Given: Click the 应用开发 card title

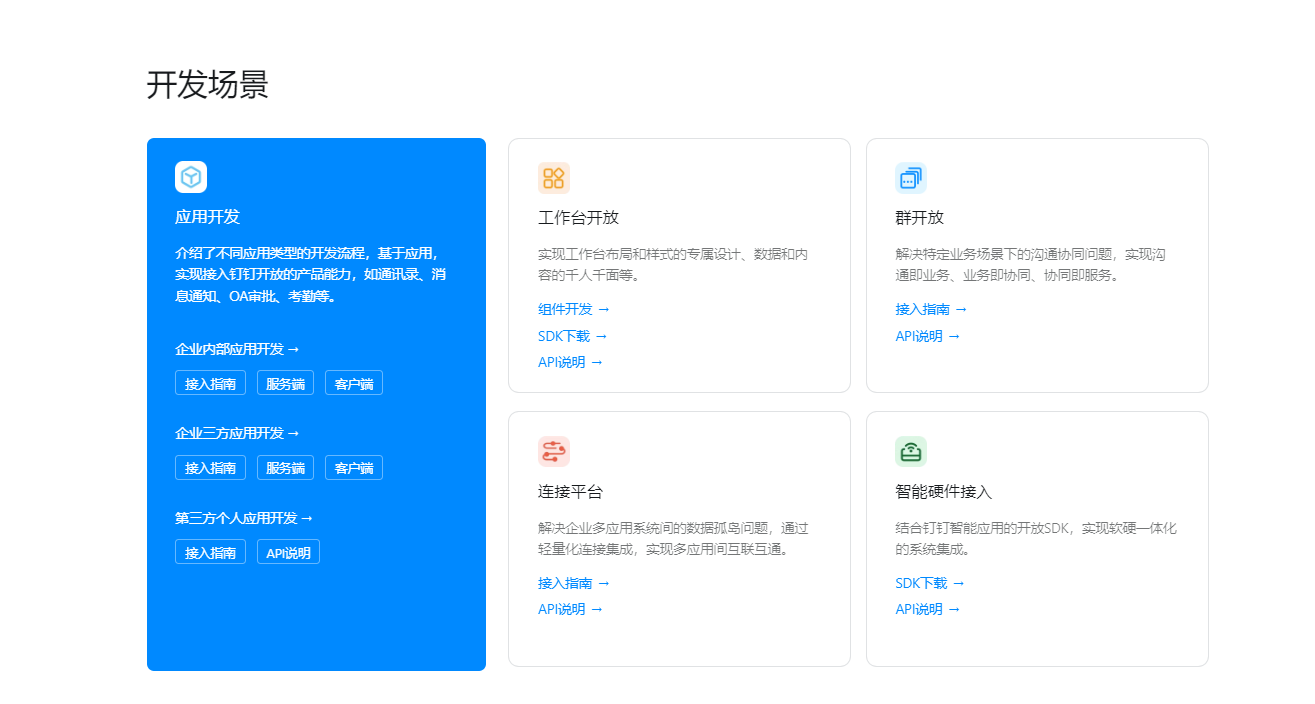Looking at the screenshot, I should click(x=207, y=217).
